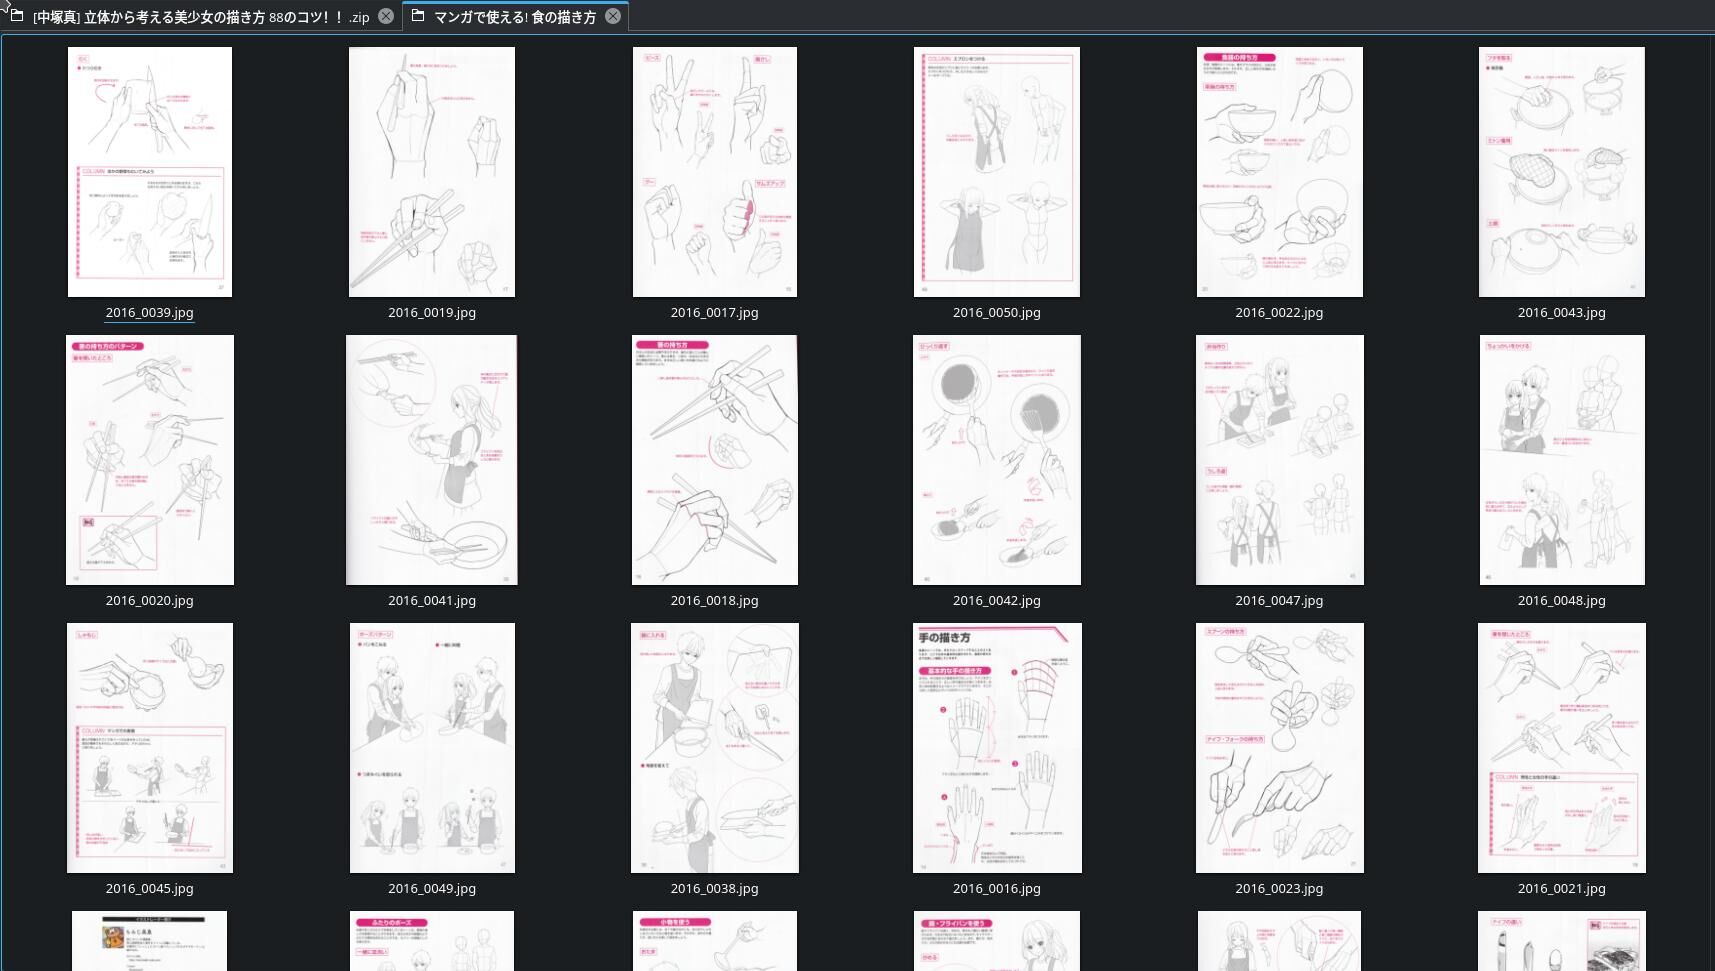Select the 2016_0021.jpg thumbnail

(1562, 748)
